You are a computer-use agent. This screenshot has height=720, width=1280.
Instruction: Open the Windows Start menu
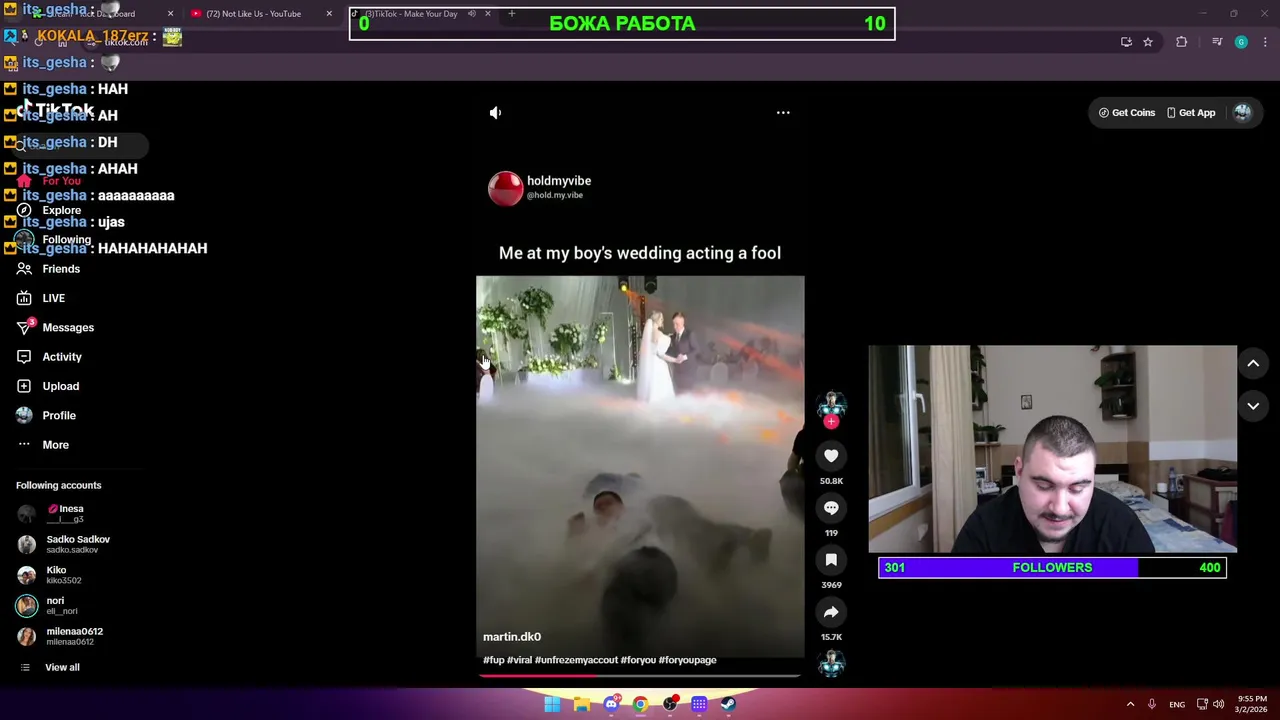552,704
